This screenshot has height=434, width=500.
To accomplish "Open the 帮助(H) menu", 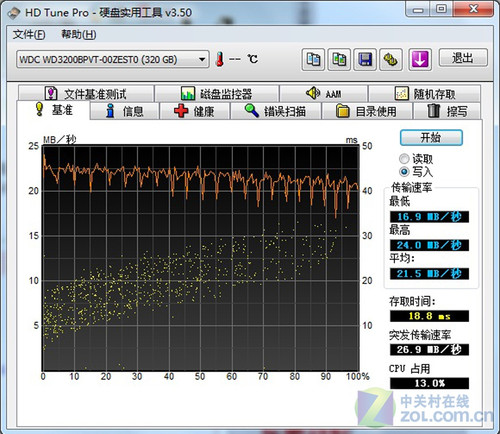I will click(79, 34).
